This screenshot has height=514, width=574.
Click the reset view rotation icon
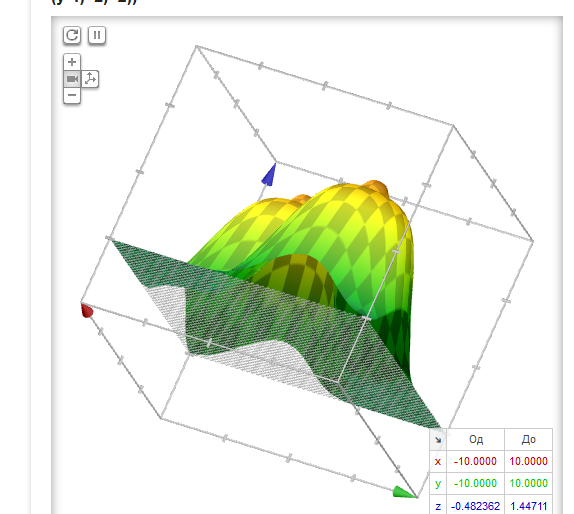[72, 36]
